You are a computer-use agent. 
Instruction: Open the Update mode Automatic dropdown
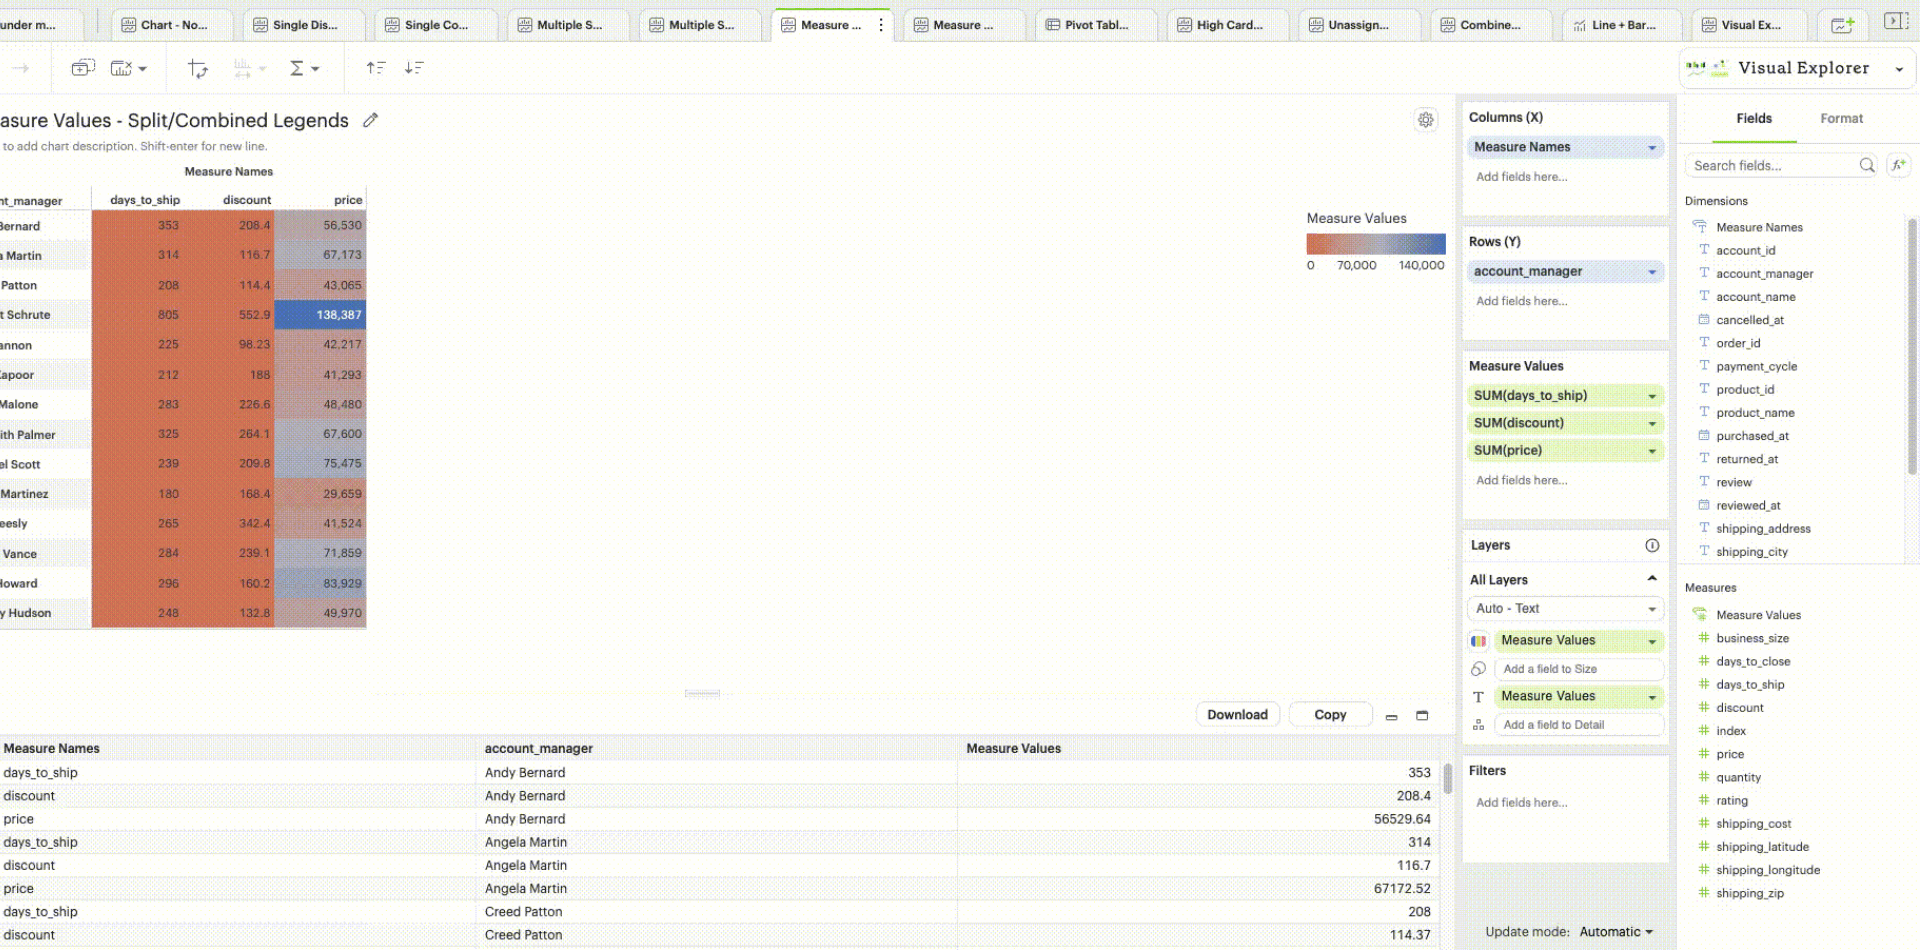pyautogui.click(x=1616, y=931)
